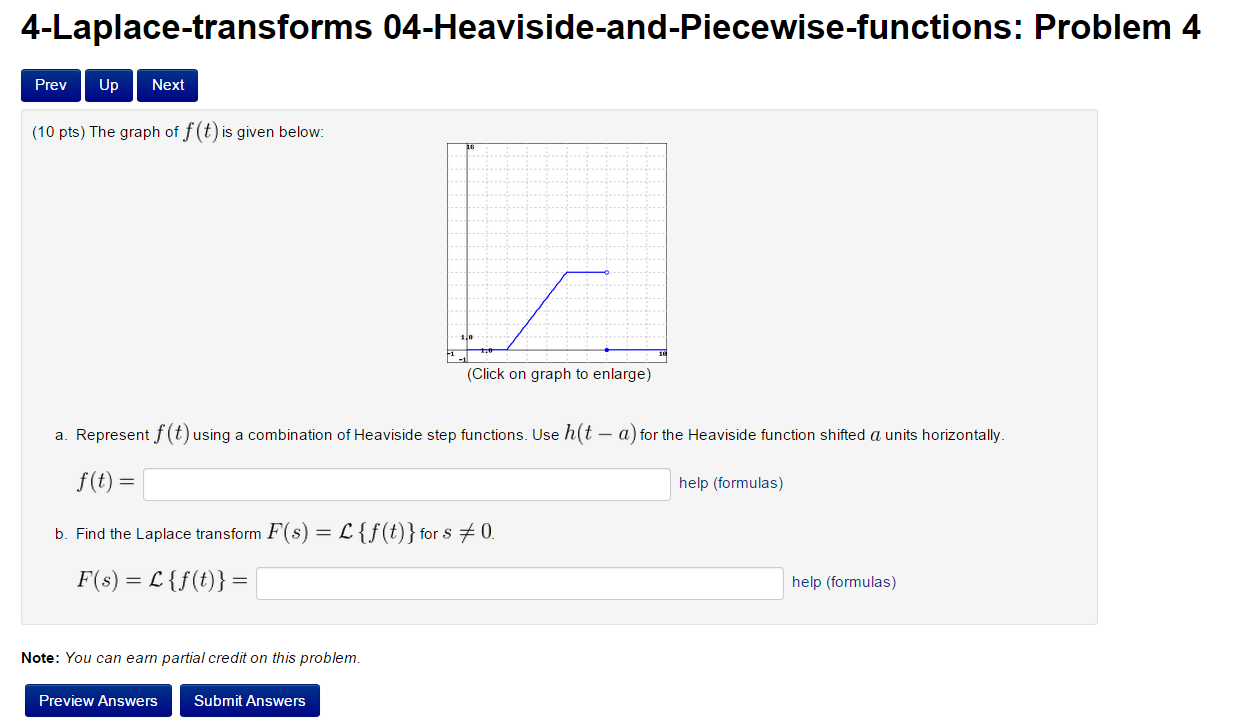Click the Next navigation button
Screen dimensions: 1248x725
click(166, 85)
